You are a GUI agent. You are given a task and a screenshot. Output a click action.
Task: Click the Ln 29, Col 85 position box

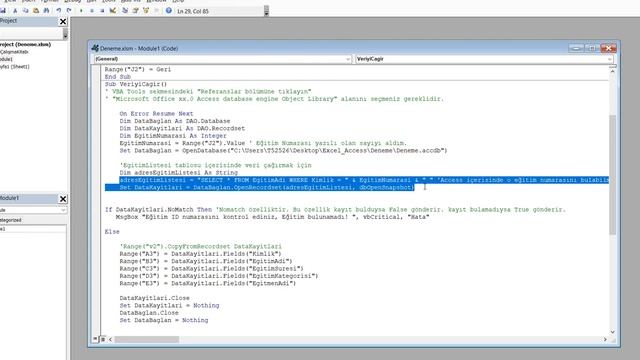click(220, 11)
